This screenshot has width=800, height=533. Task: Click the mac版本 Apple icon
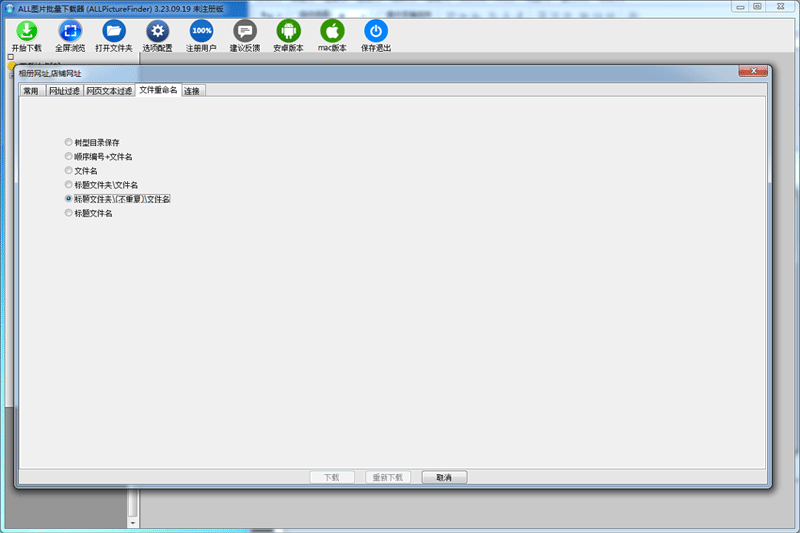(332, 30)
